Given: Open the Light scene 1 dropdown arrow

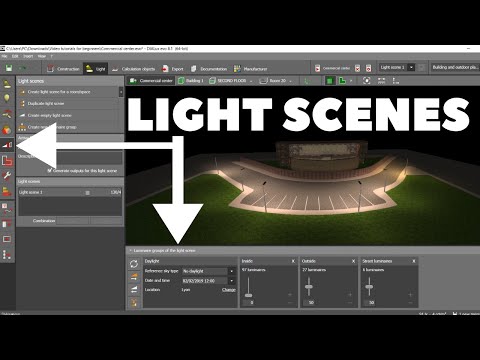Looking at the screenshot, I should (x=411, y=67).
